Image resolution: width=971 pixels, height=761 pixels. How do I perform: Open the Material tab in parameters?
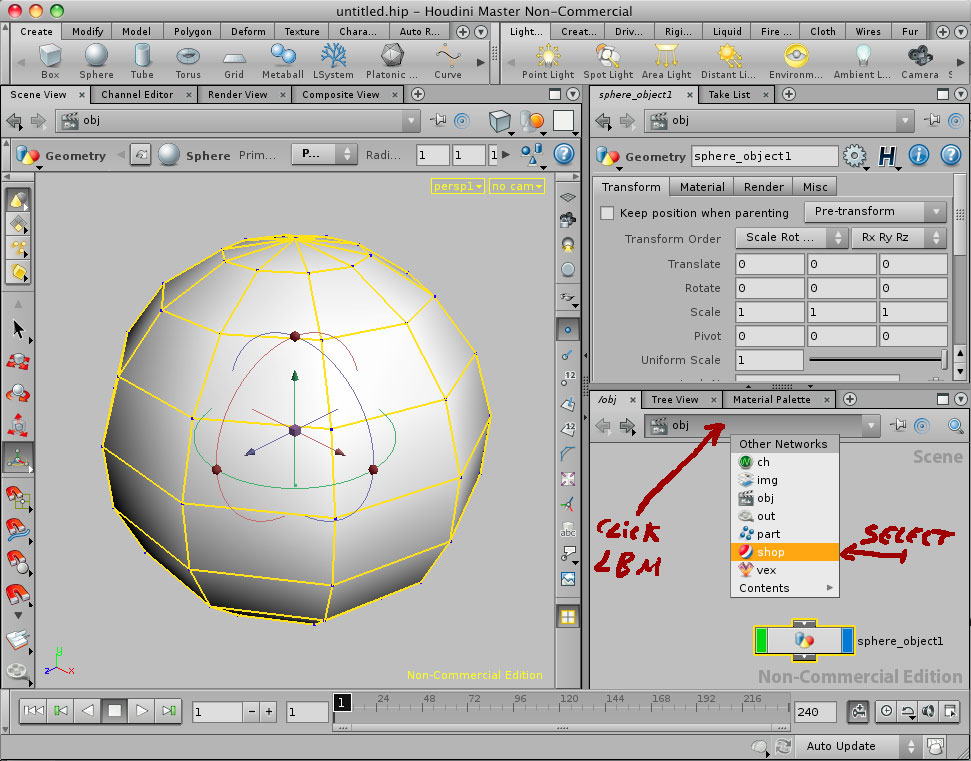pos(702,187)
